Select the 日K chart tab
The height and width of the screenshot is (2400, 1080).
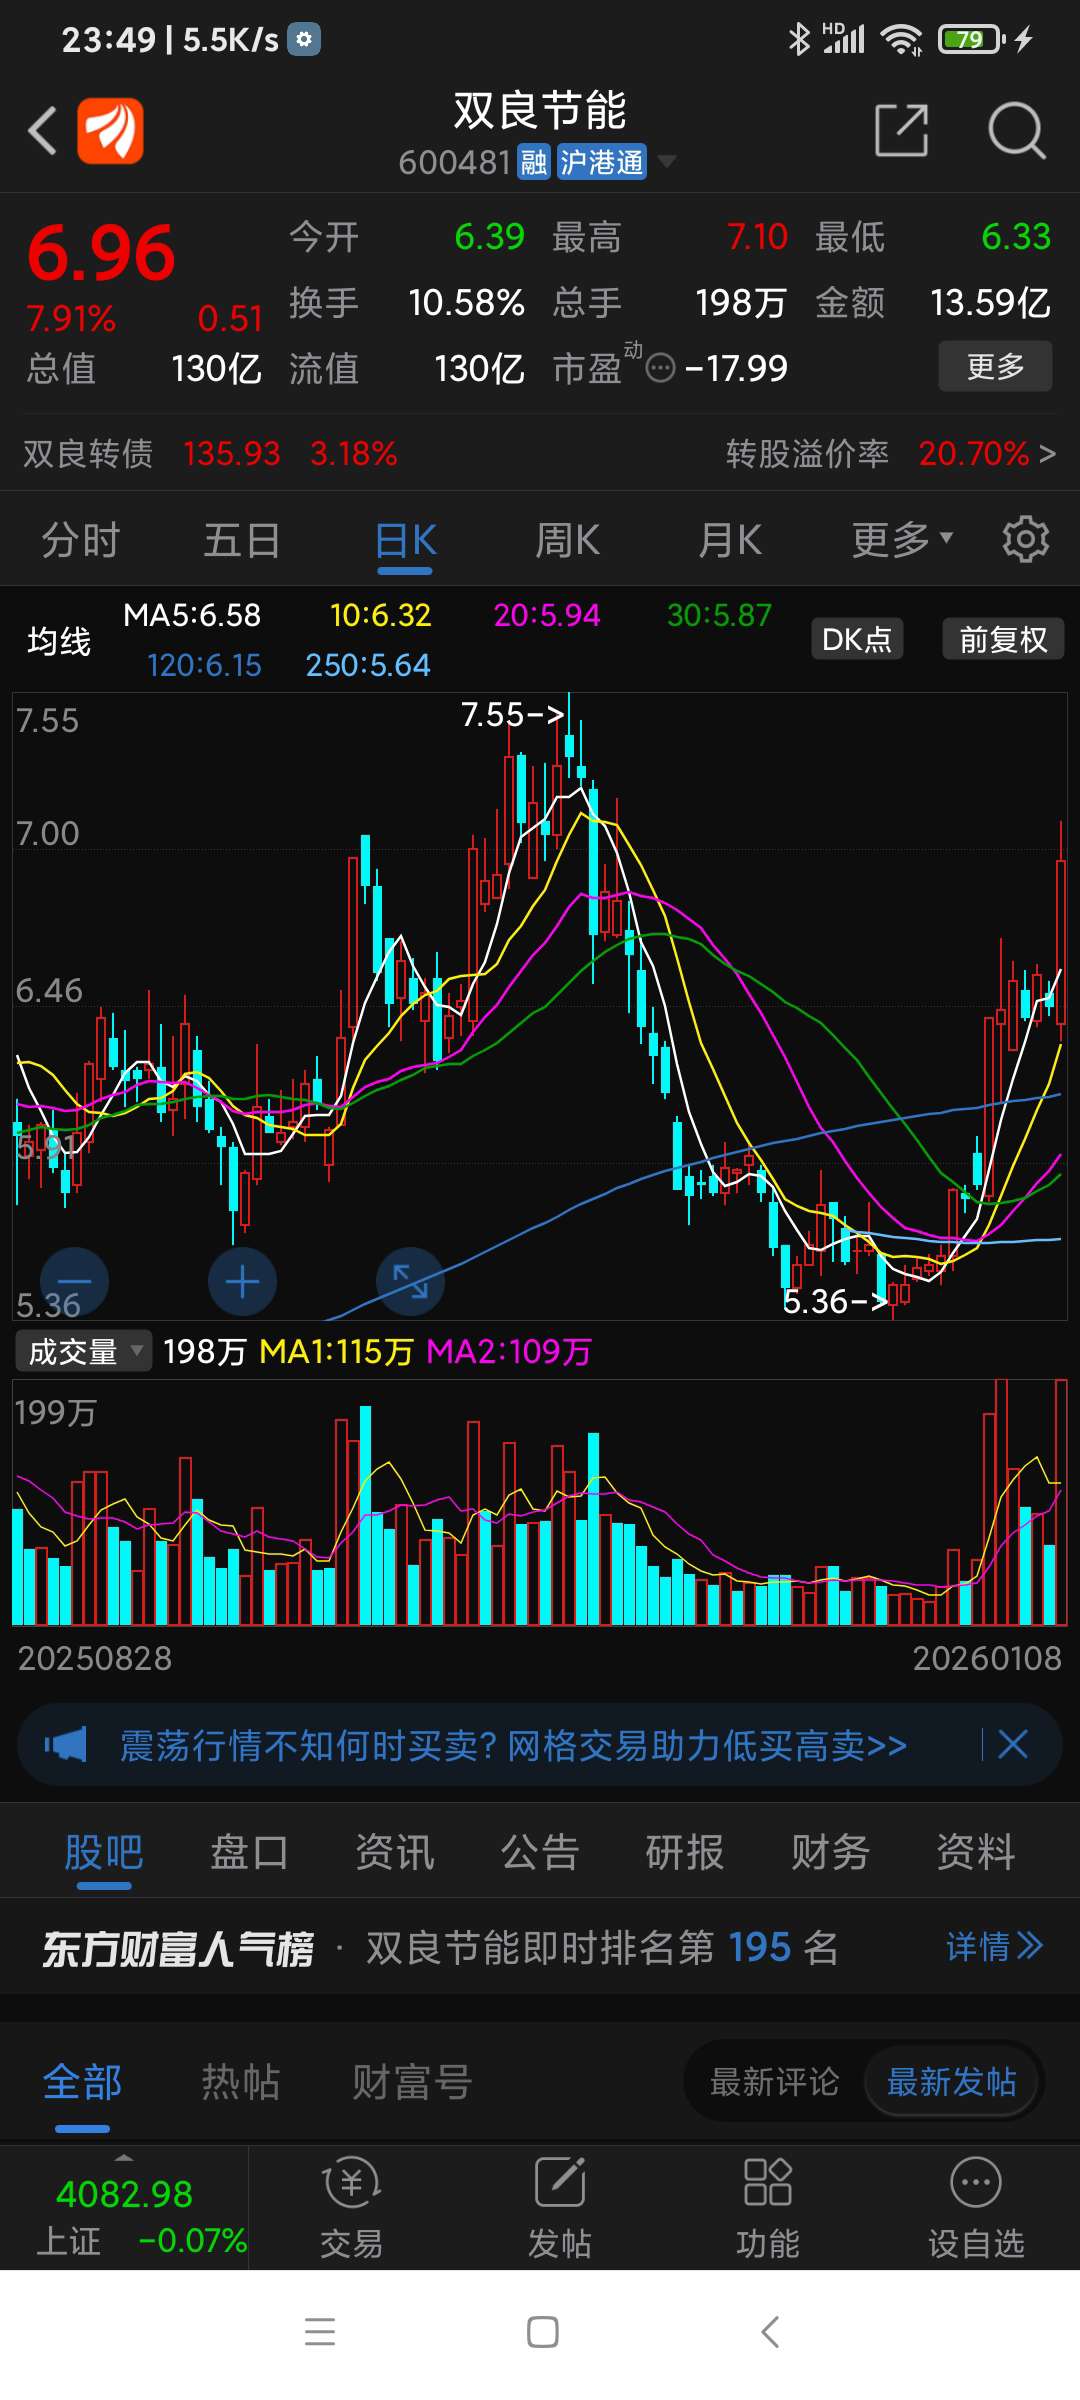click(x=405, y=540)
